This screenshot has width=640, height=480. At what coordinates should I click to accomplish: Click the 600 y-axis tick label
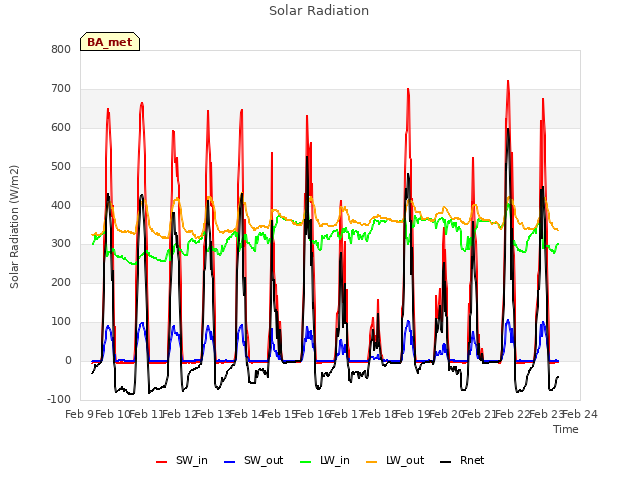[61, 127]
